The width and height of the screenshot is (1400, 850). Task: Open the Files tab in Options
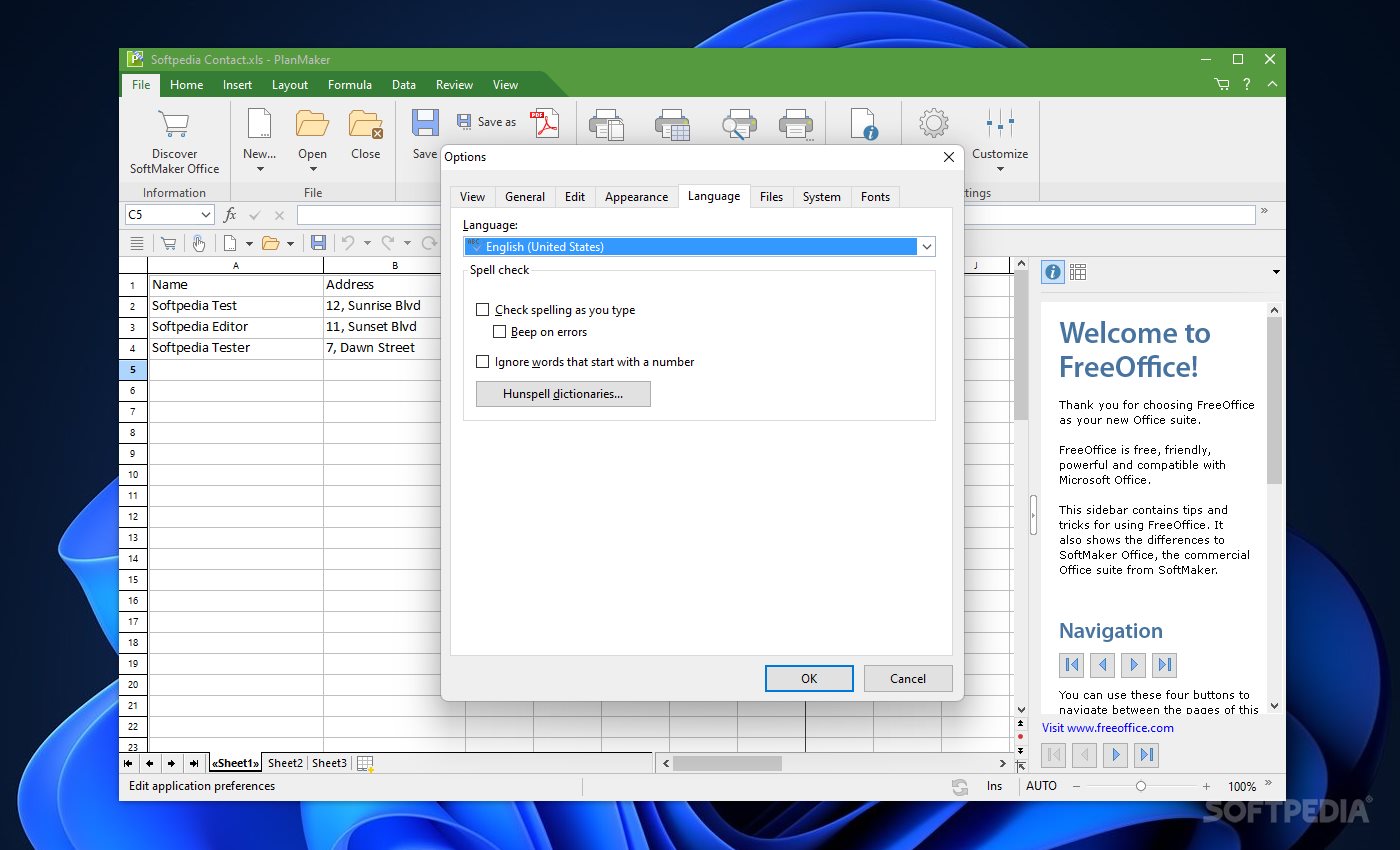pos(771,197)
